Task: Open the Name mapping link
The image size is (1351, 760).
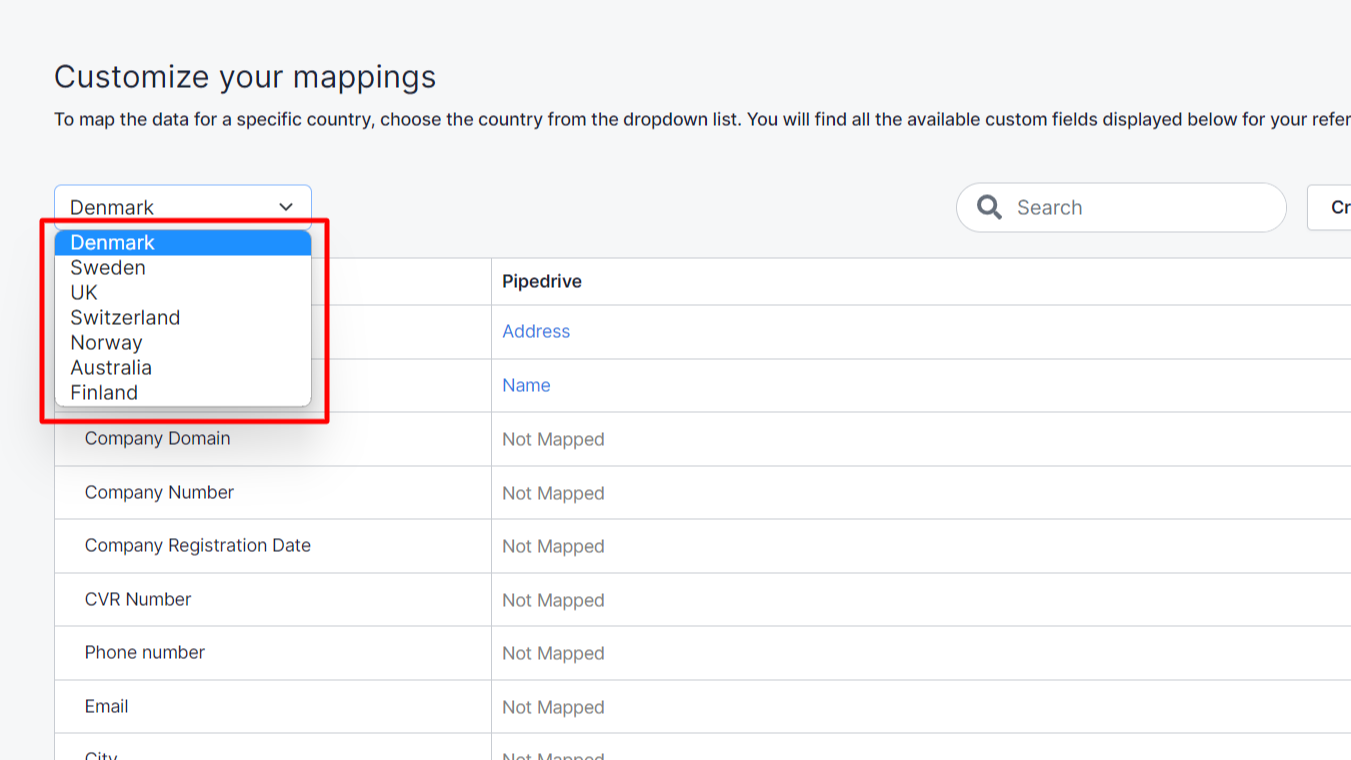Action: [526, 385]
